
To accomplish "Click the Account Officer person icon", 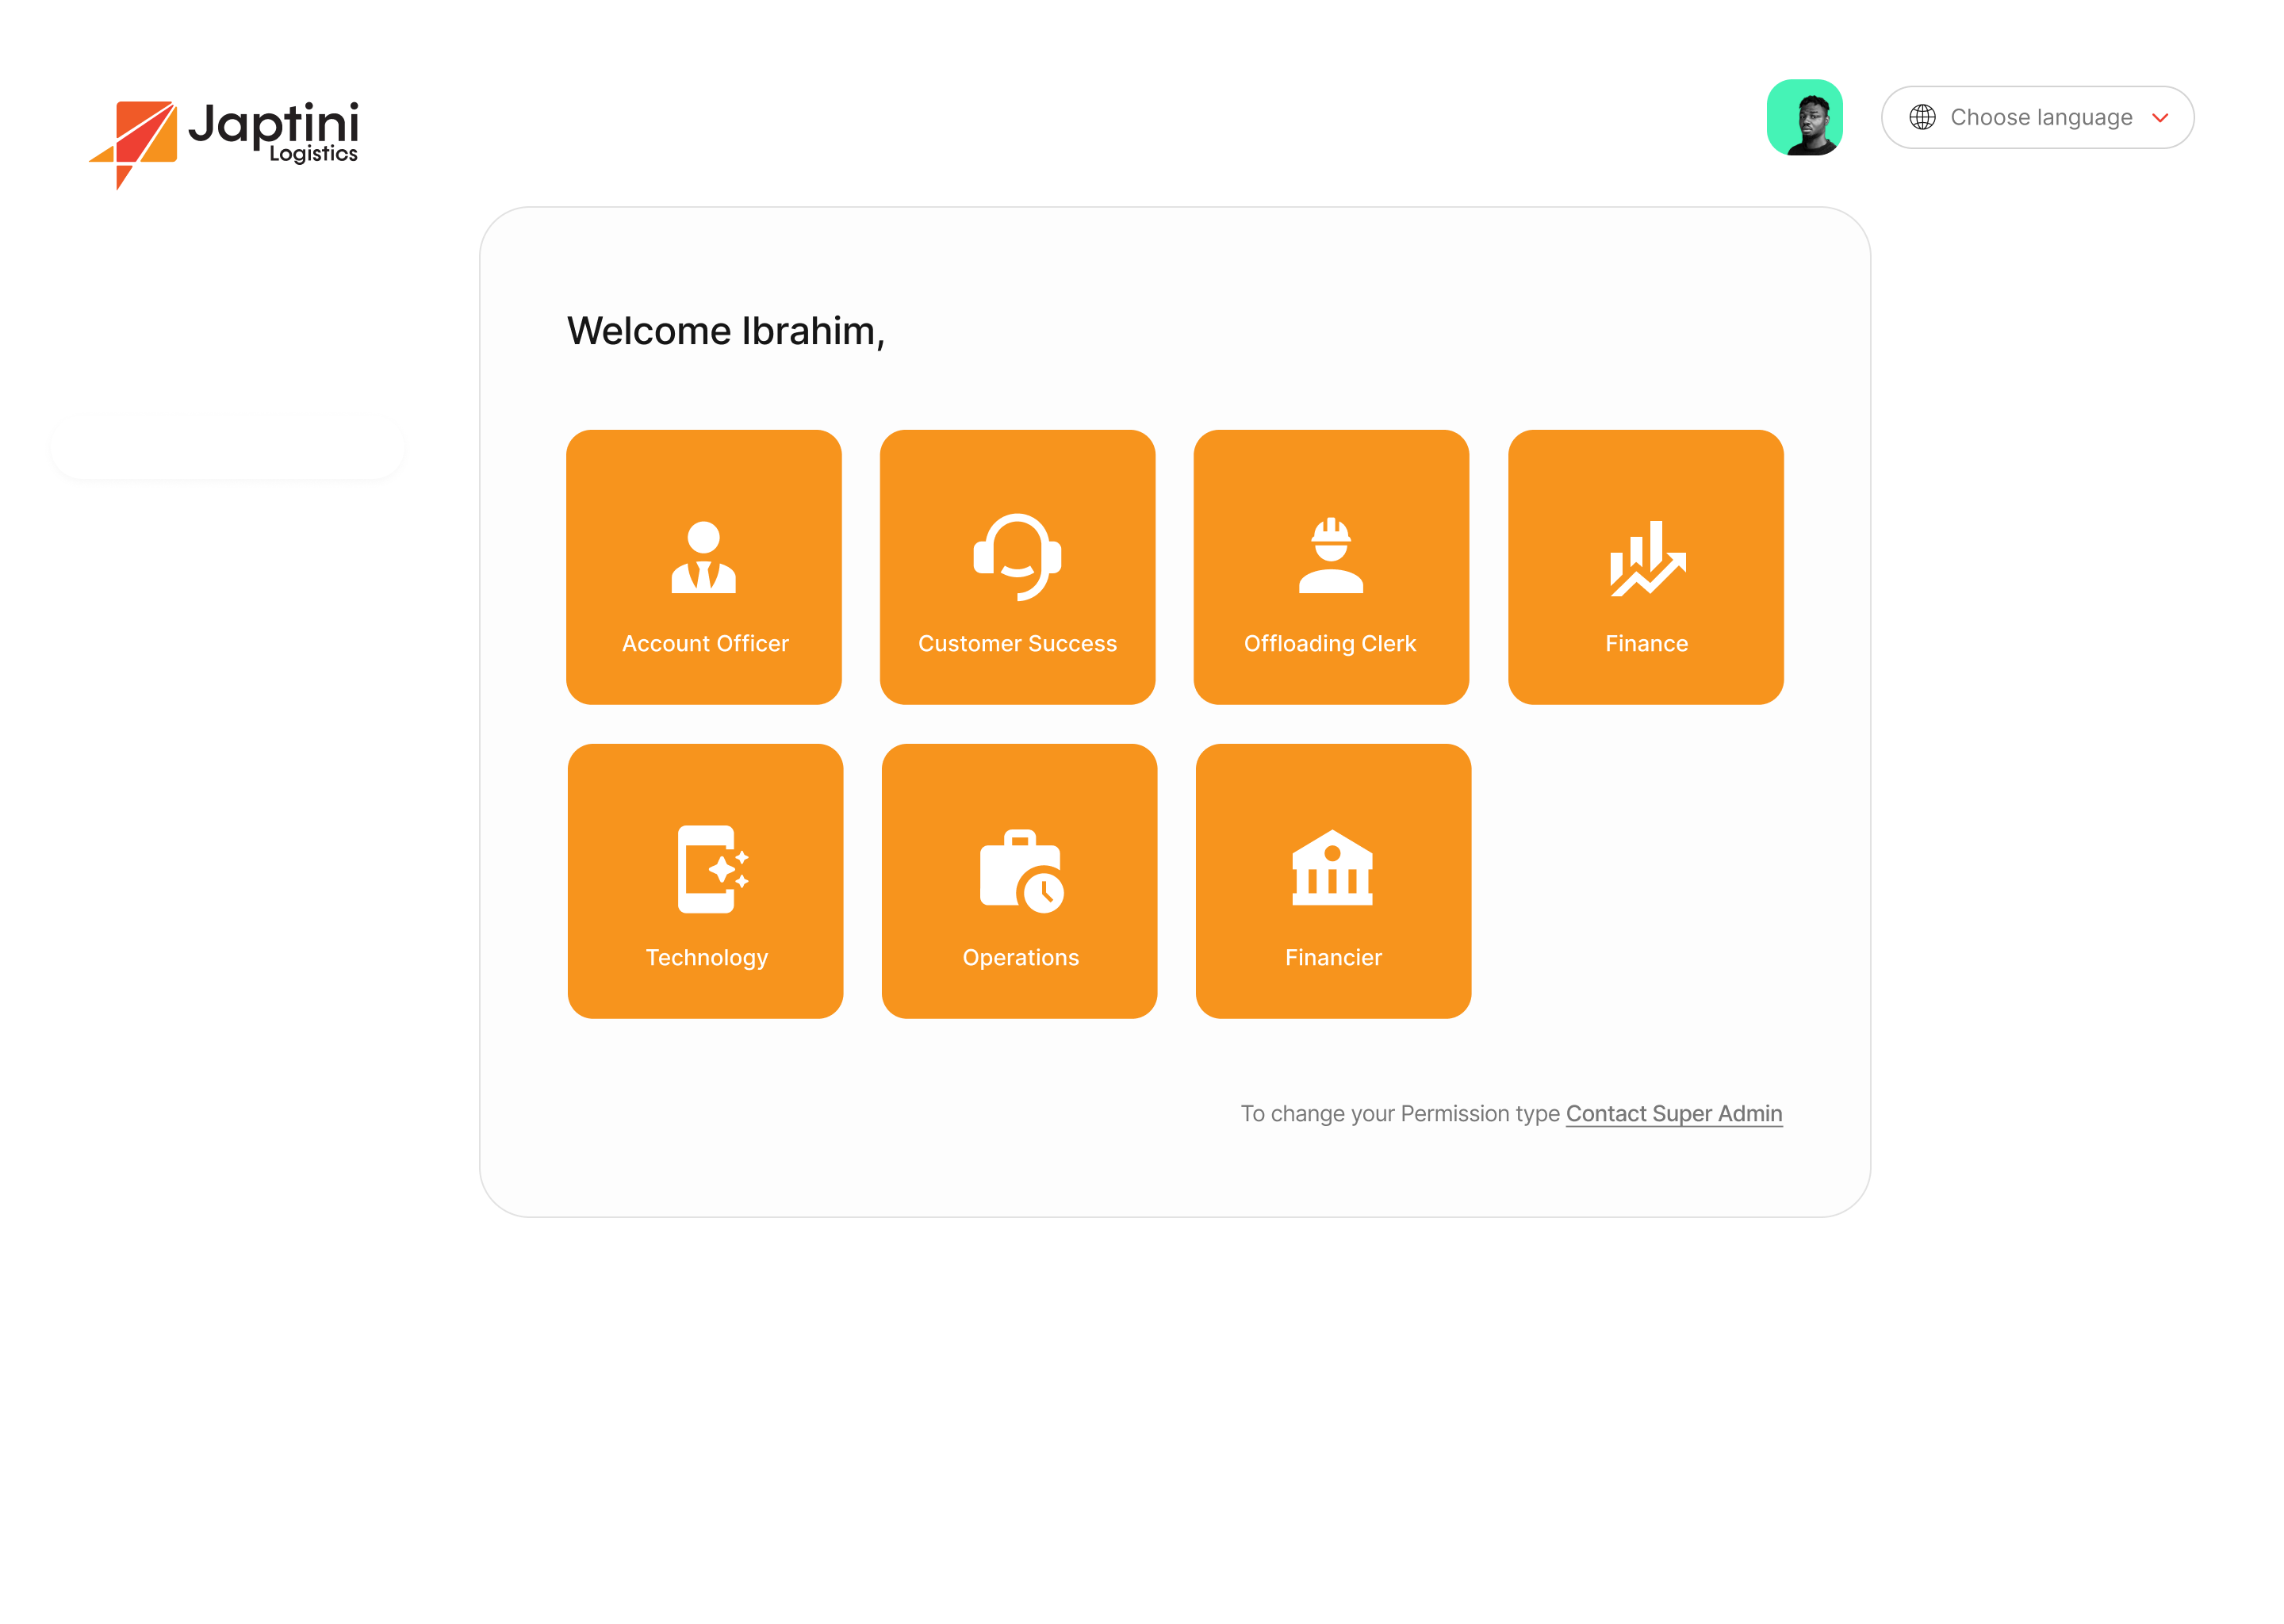I will (703, 557).
